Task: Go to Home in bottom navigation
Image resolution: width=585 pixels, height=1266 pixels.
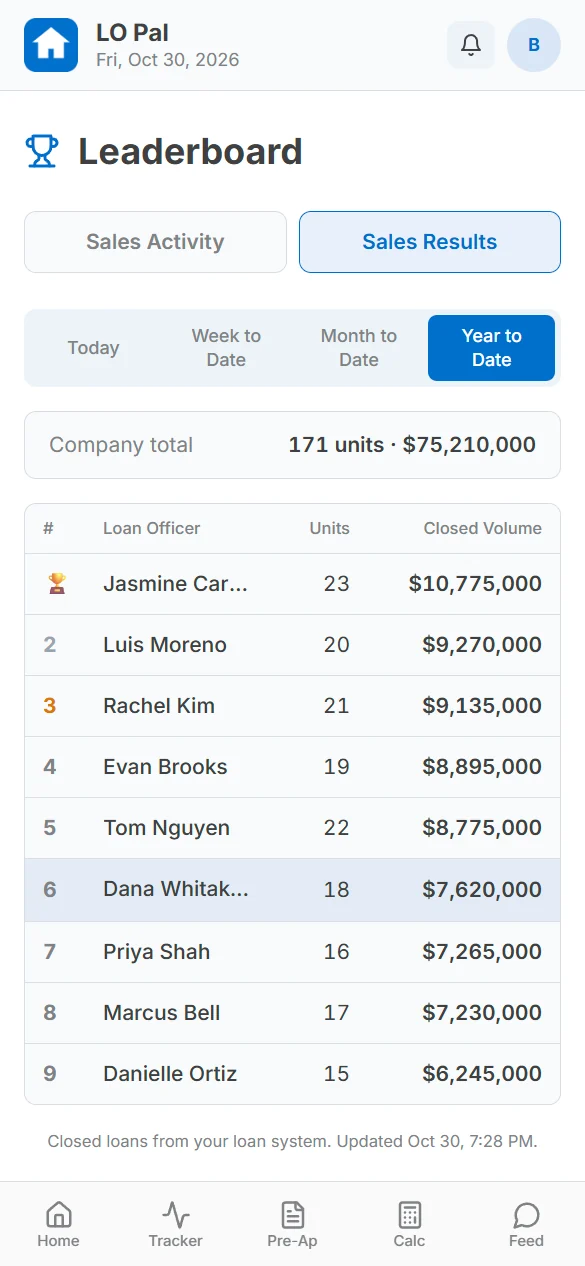Action: [x=58, y=1225]
